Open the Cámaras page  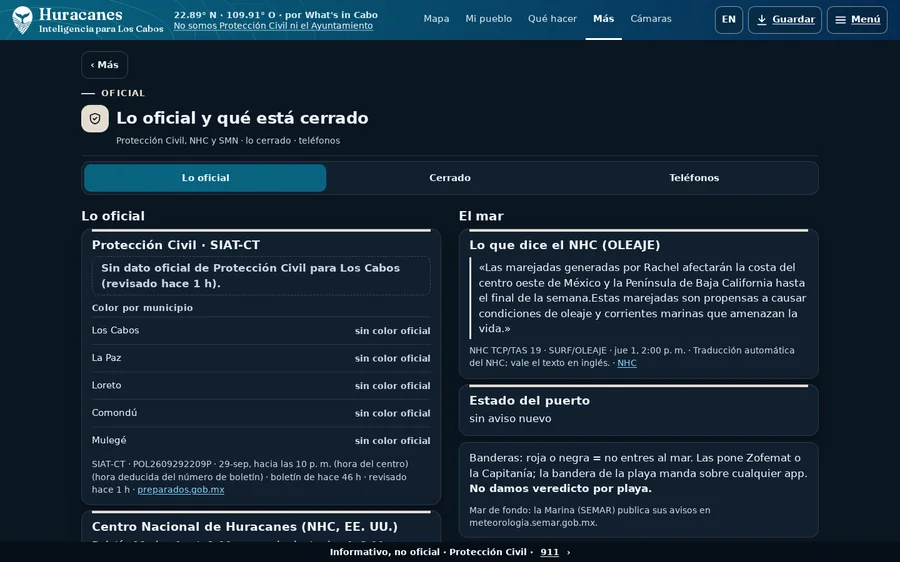pyautogui.click(x=651, y=19)
